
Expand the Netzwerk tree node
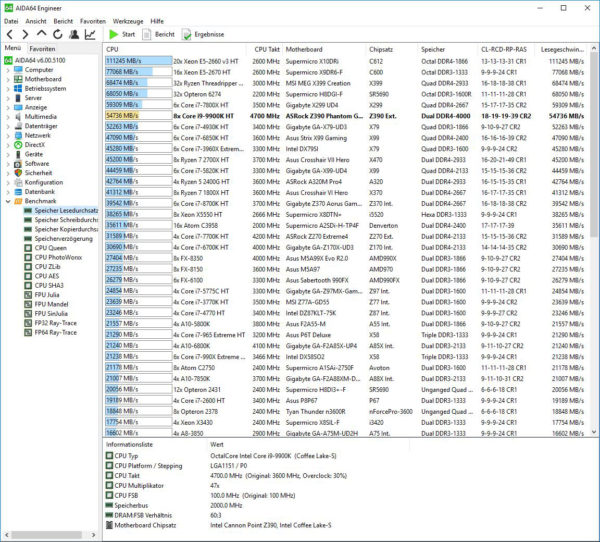tap(8, 136)
